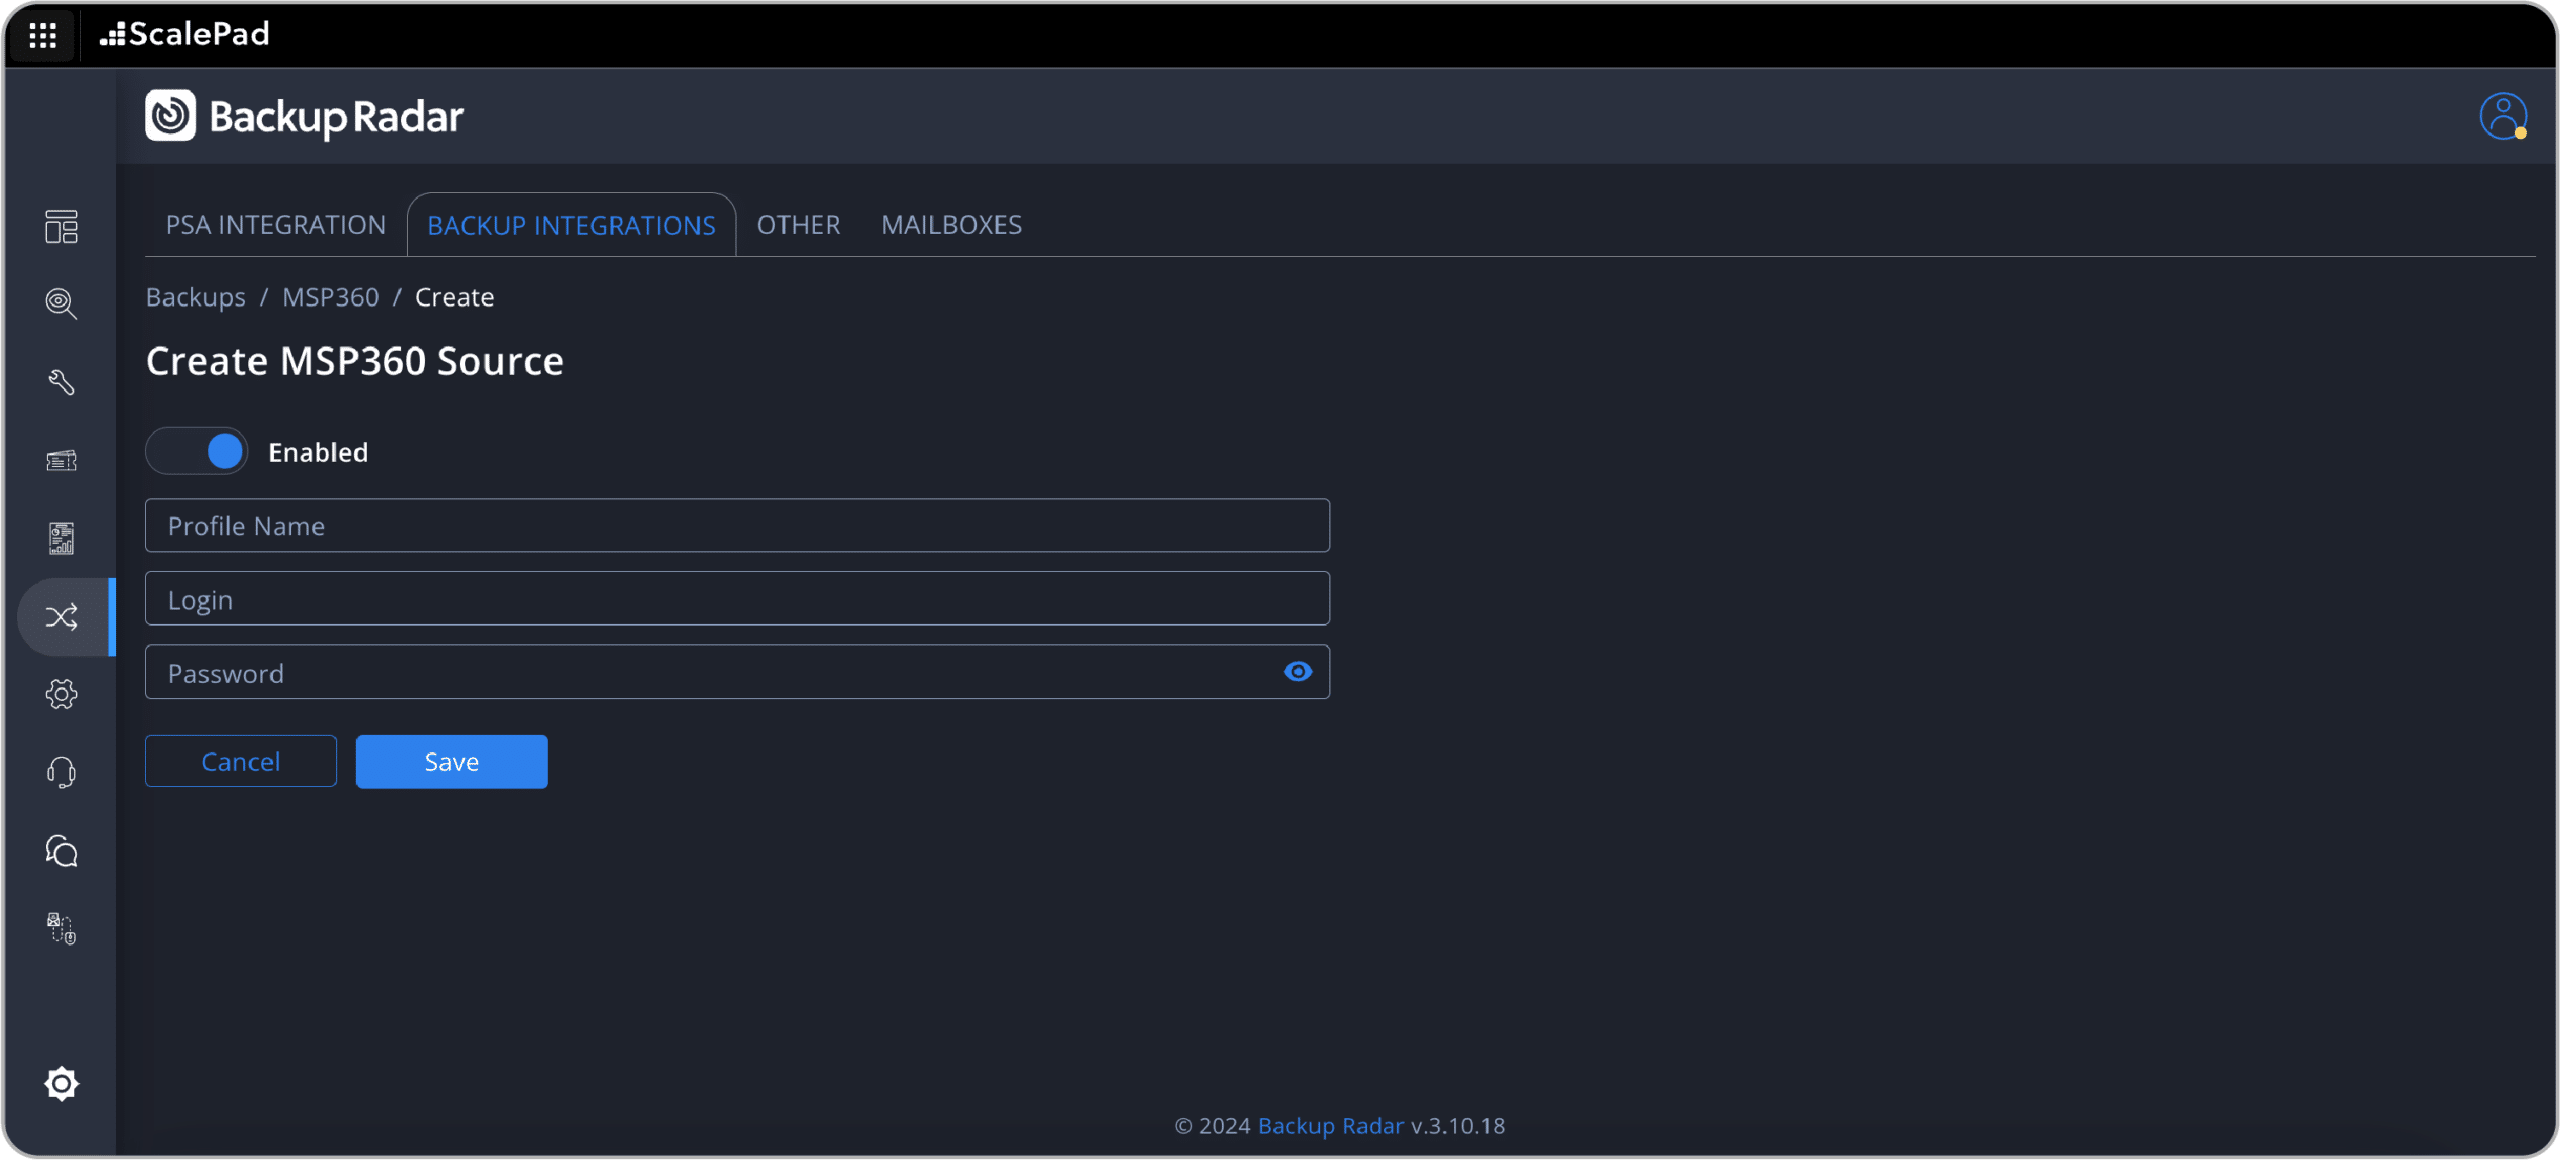
Task: Open the ScalePad app grid launcher
Action: point(42,36)
